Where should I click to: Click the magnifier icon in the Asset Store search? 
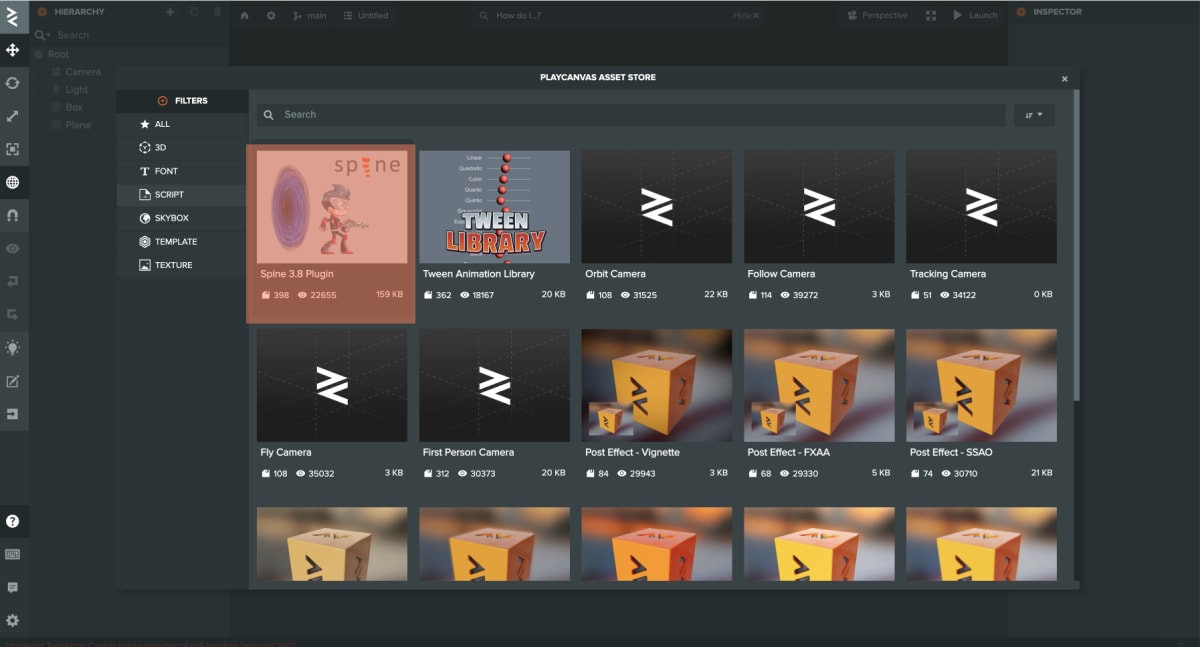269,115
